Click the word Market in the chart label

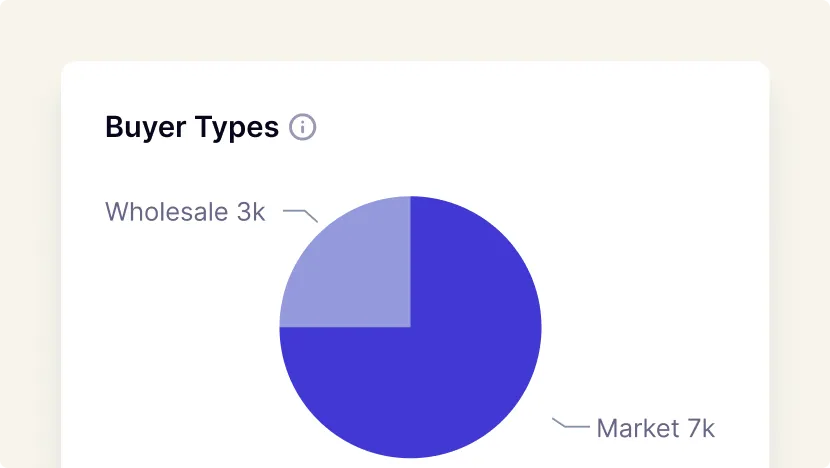[636, 429]
